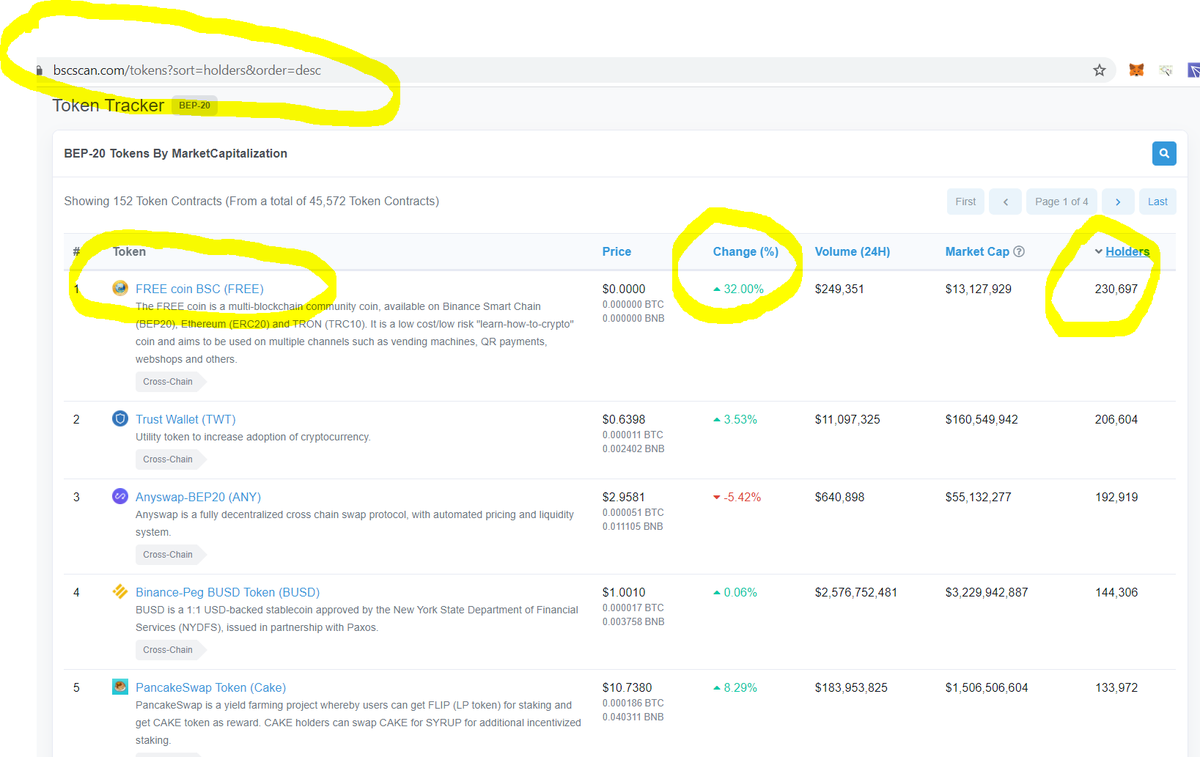Click the 230,697 holders value
This screenshot has width=1200, height=757.
pos(1116,289)
